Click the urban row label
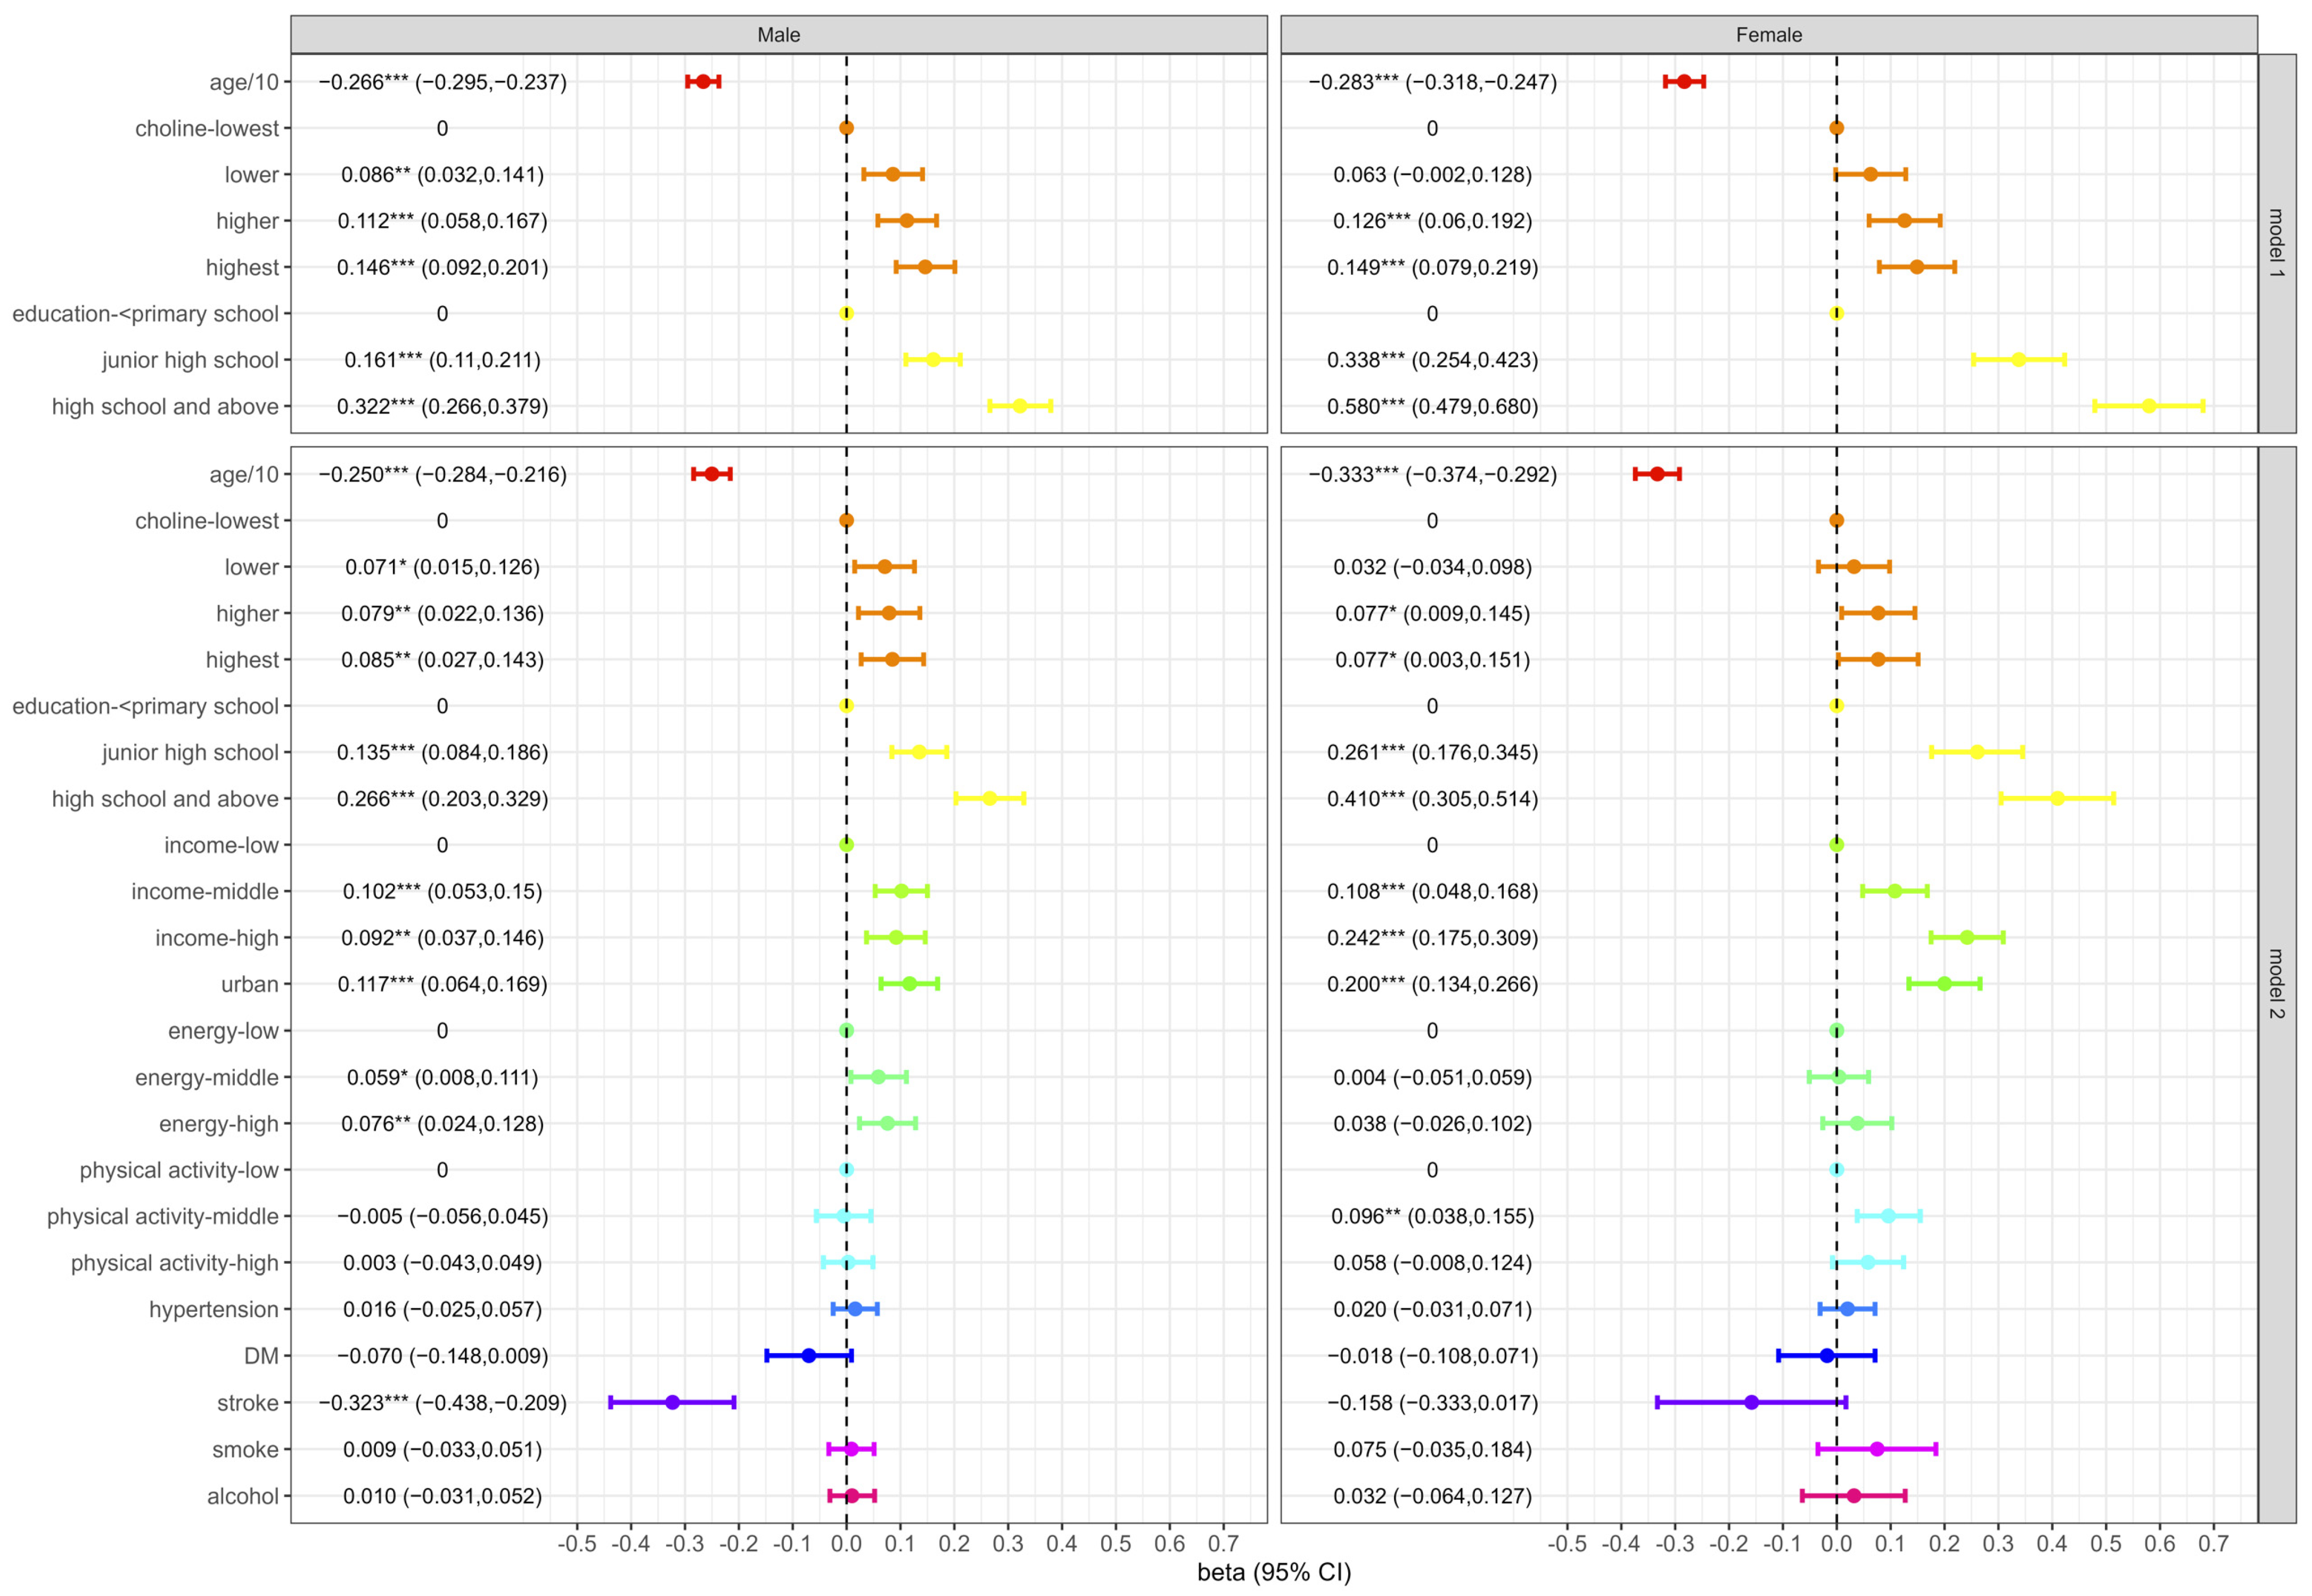The width and height of the screenshot is (2312, 1596). pos(249,984)
